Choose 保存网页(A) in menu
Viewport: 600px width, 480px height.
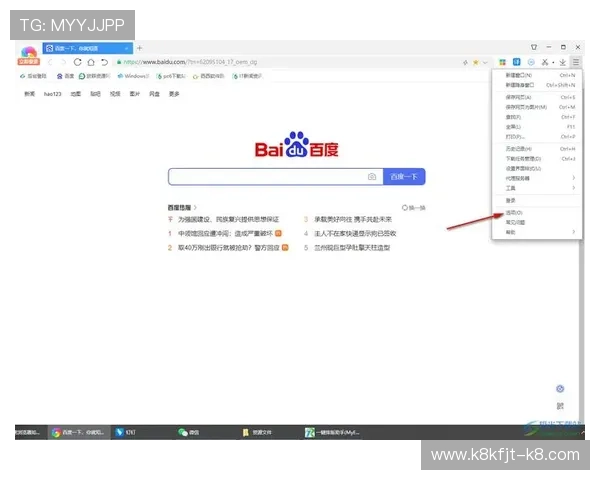538,97
